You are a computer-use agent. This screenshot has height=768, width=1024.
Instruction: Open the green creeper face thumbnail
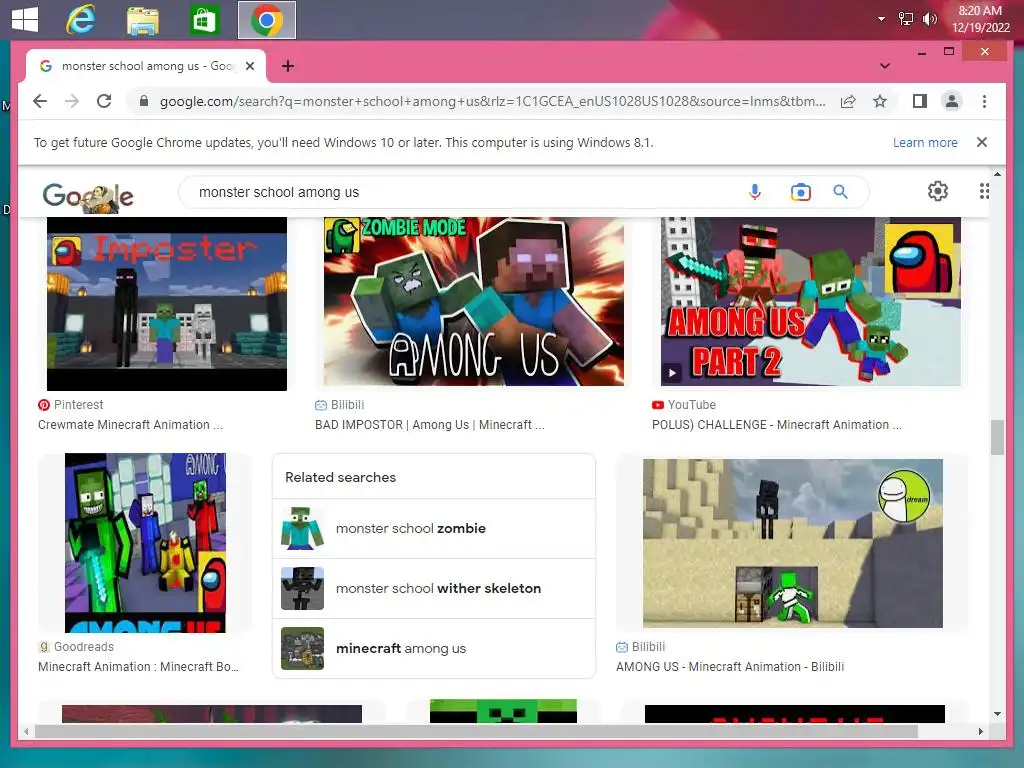(503, 711)
